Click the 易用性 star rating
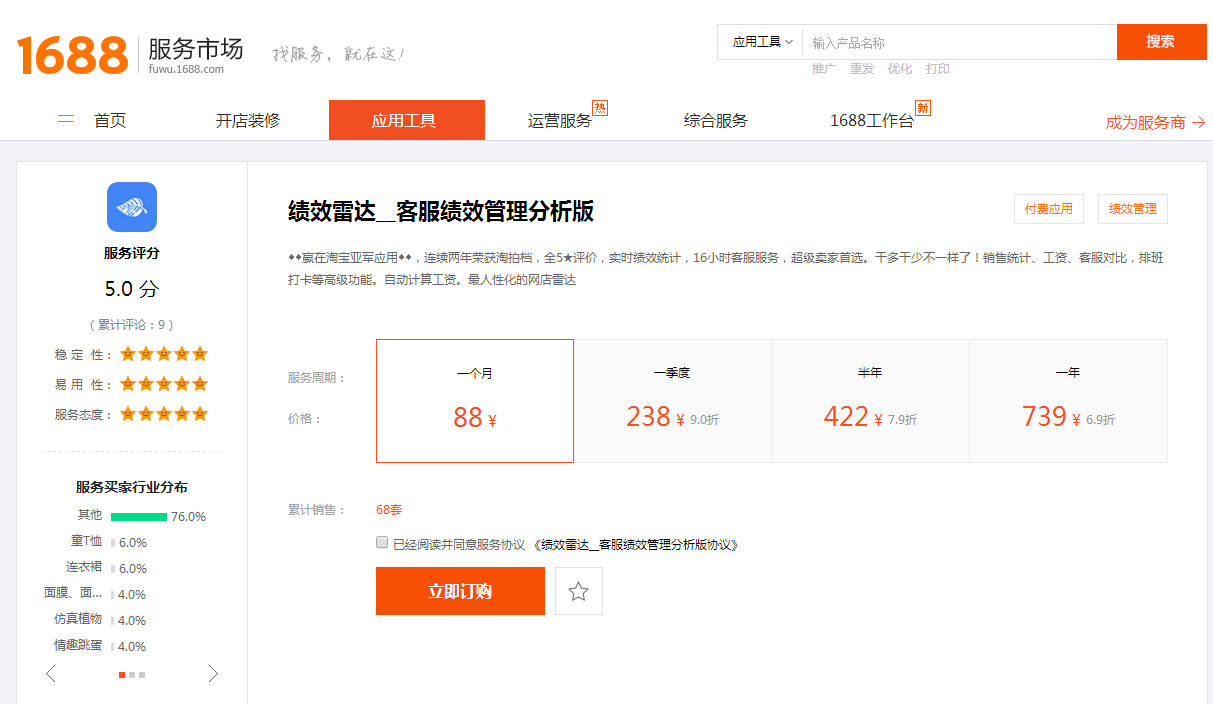1213x704 pixels. 164,384
